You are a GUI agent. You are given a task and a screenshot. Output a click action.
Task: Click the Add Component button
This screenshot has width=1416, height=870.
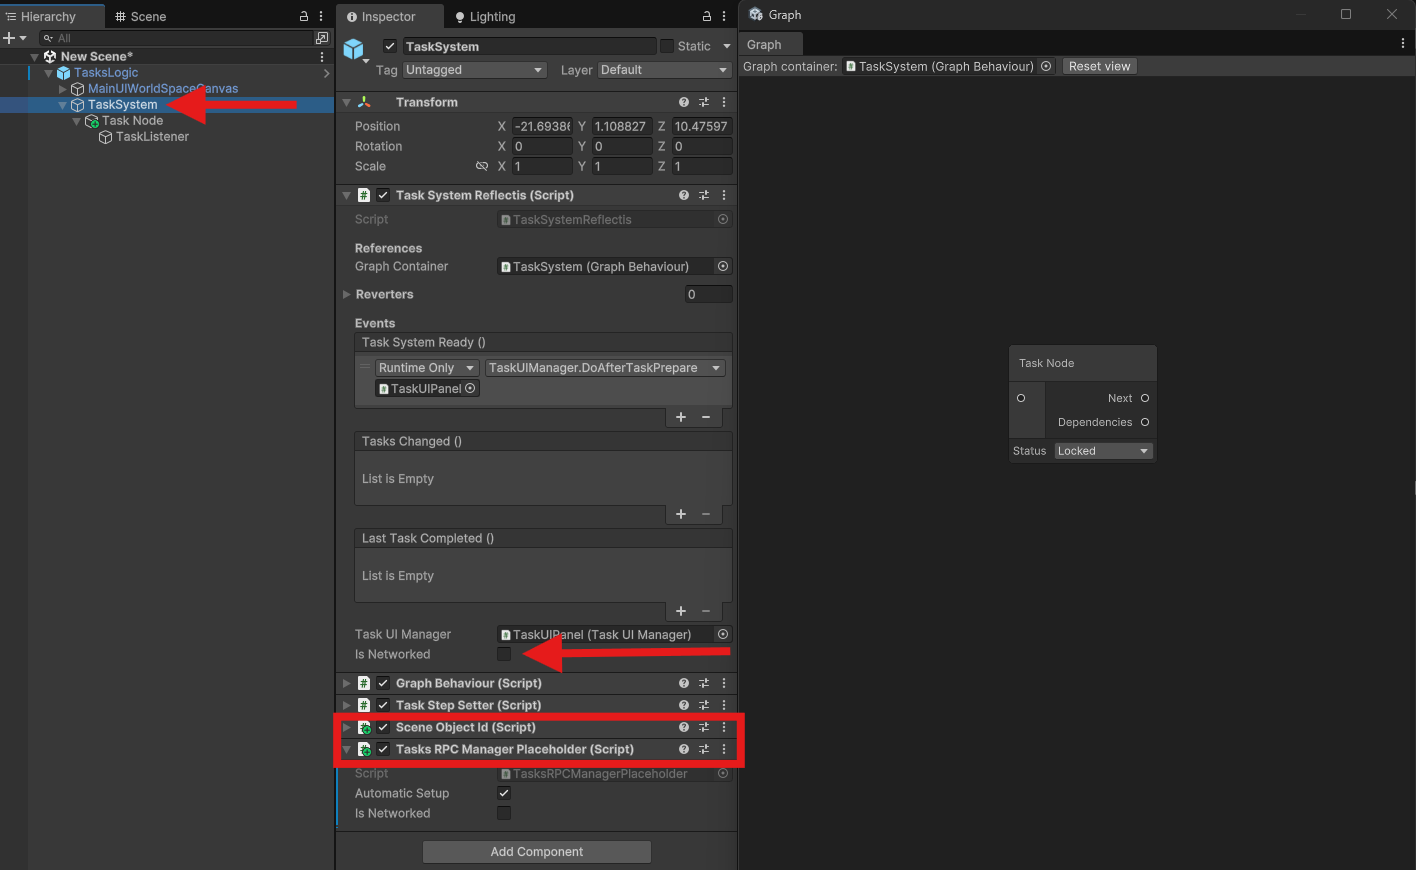point(537,852)
